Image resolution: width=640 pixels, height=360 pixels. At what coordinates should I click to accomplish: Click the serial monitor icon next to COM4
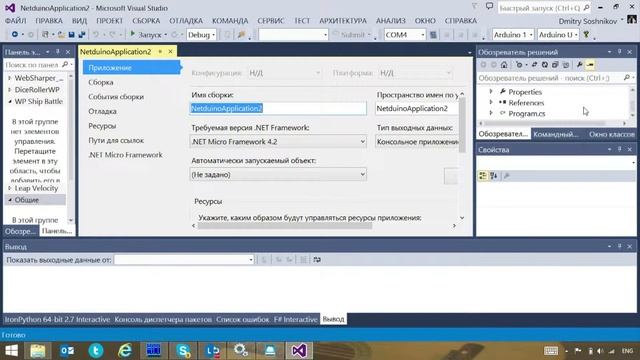click(x=433, y=35)
